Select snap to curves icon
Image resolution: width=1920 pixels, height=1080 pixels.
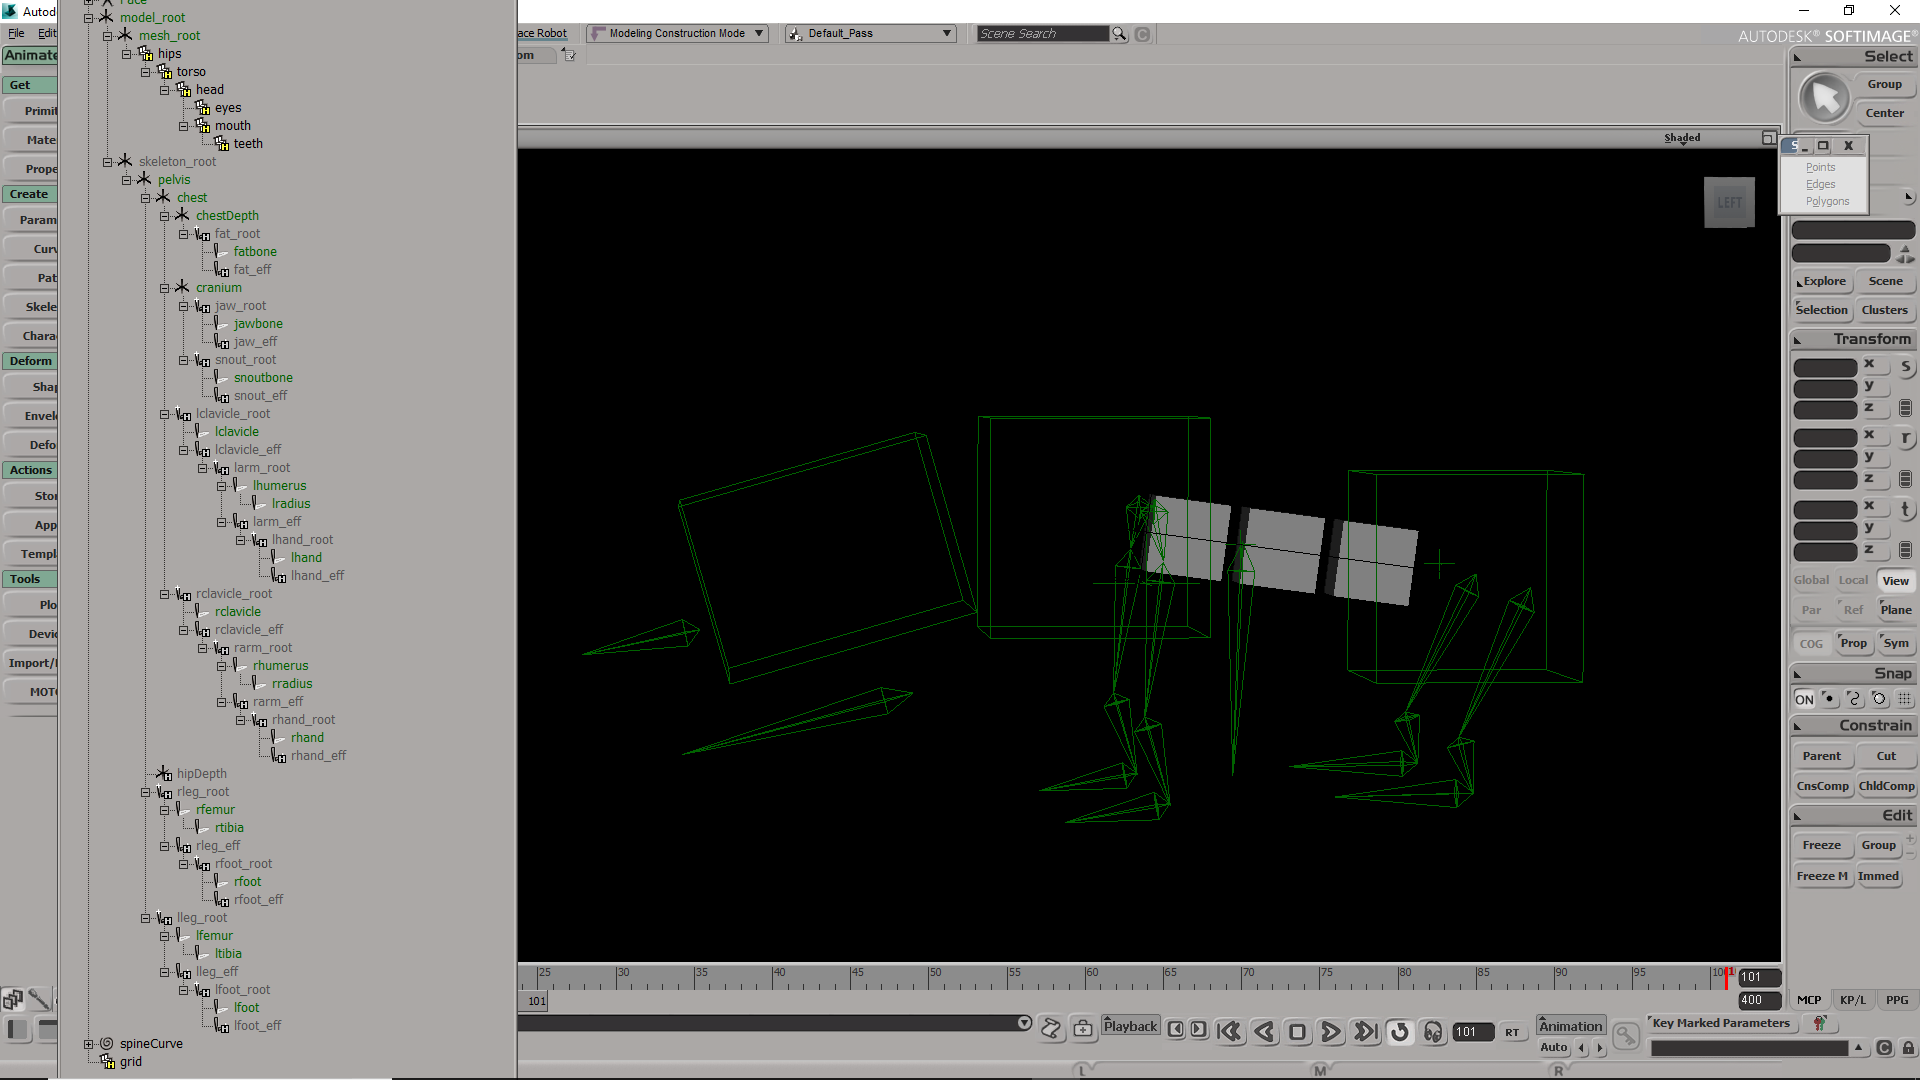click(x=1854, y=699)
